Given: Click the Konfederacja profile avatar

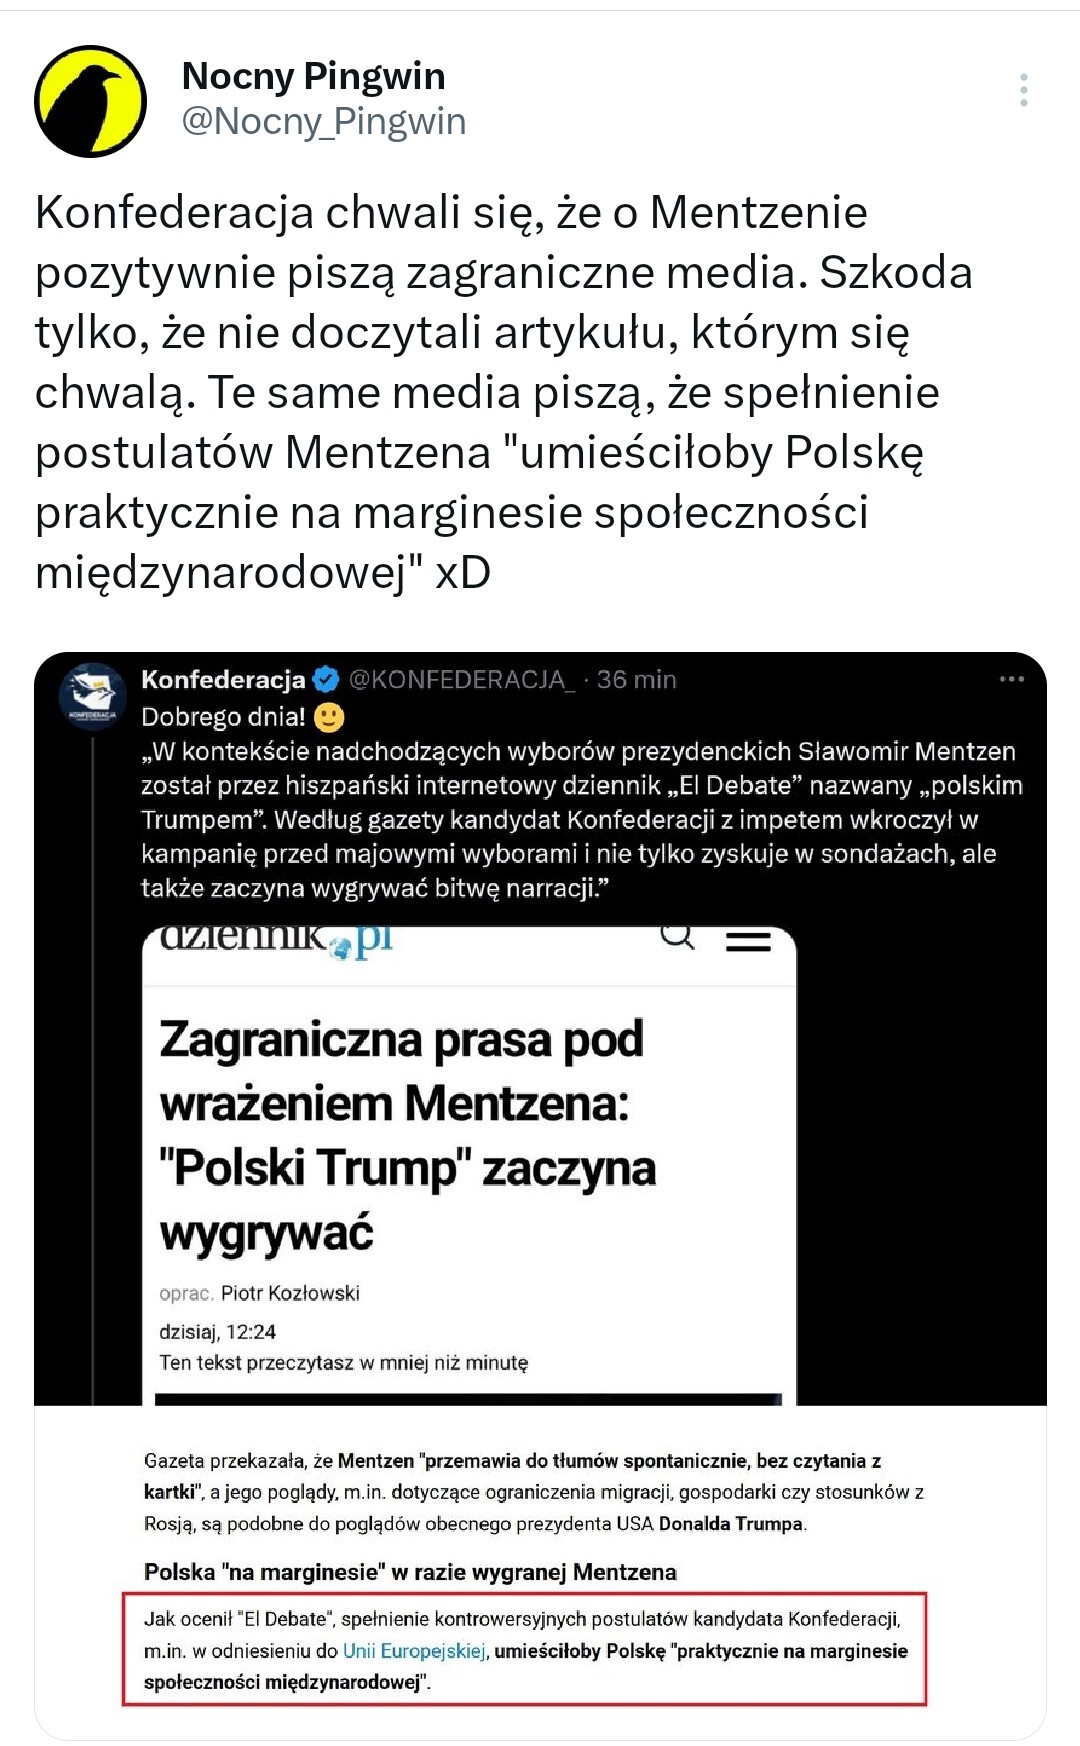Looking at the screenshot, I should [x=92, y=695].
